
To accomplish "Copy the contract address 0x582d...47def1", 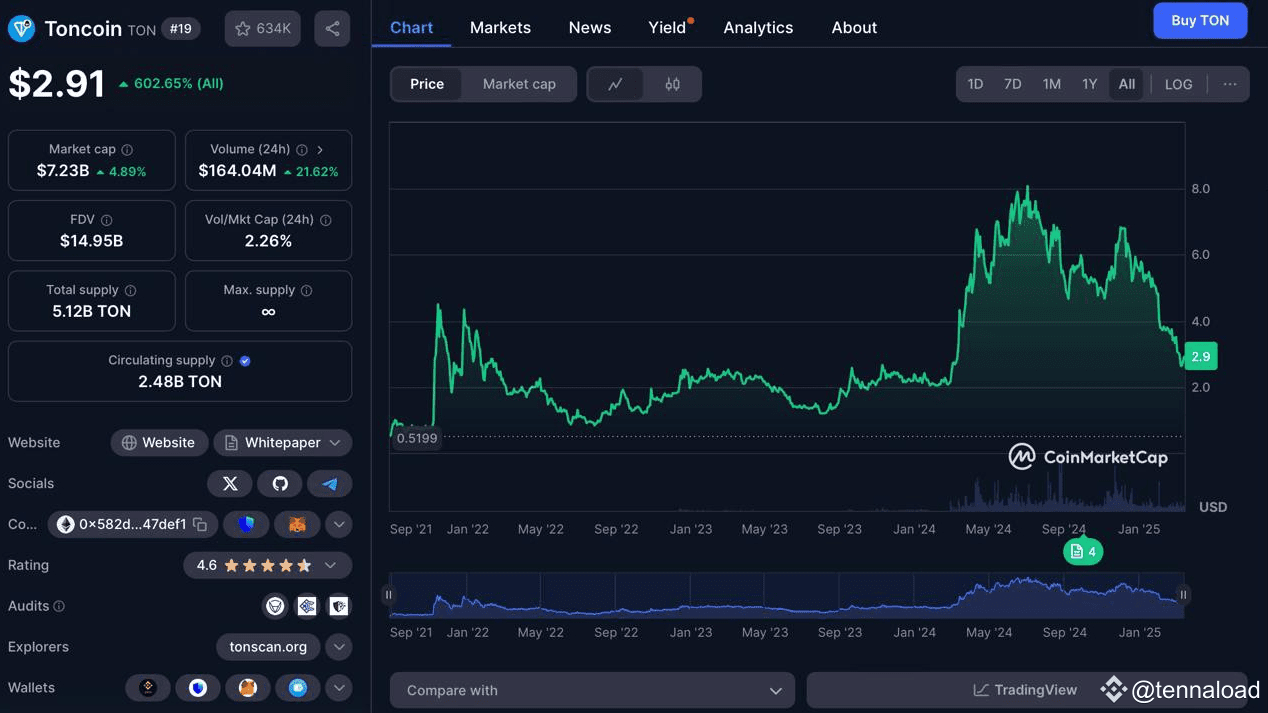I will point(200,524).
